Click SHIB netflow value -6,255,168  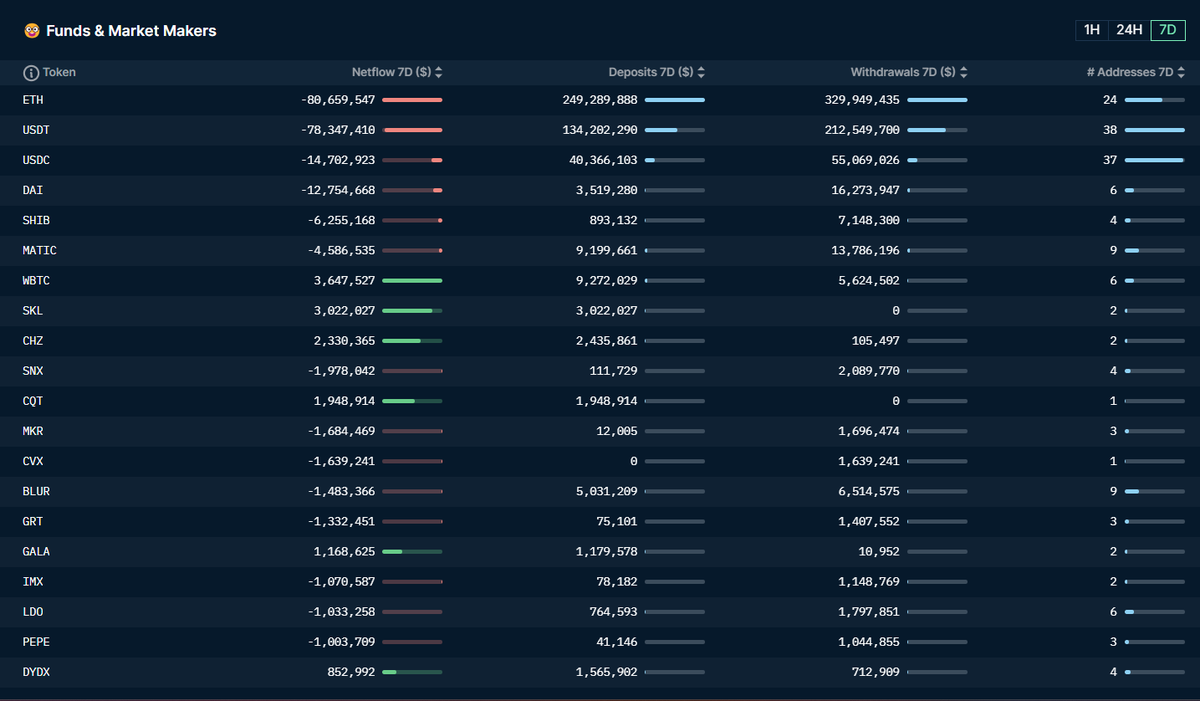pyautogui.click(x=342, y=220)
